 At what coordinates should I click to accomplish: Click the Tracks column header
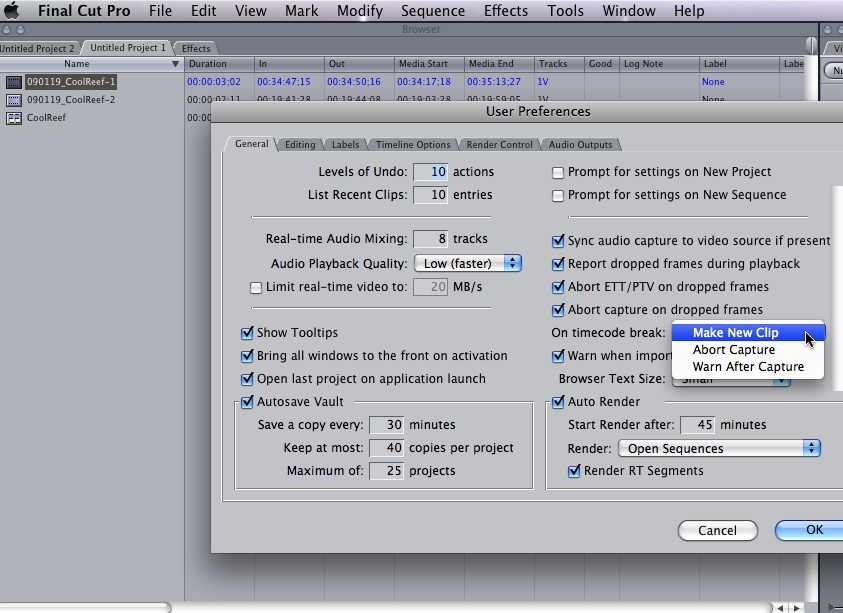[x=559, y=64]
